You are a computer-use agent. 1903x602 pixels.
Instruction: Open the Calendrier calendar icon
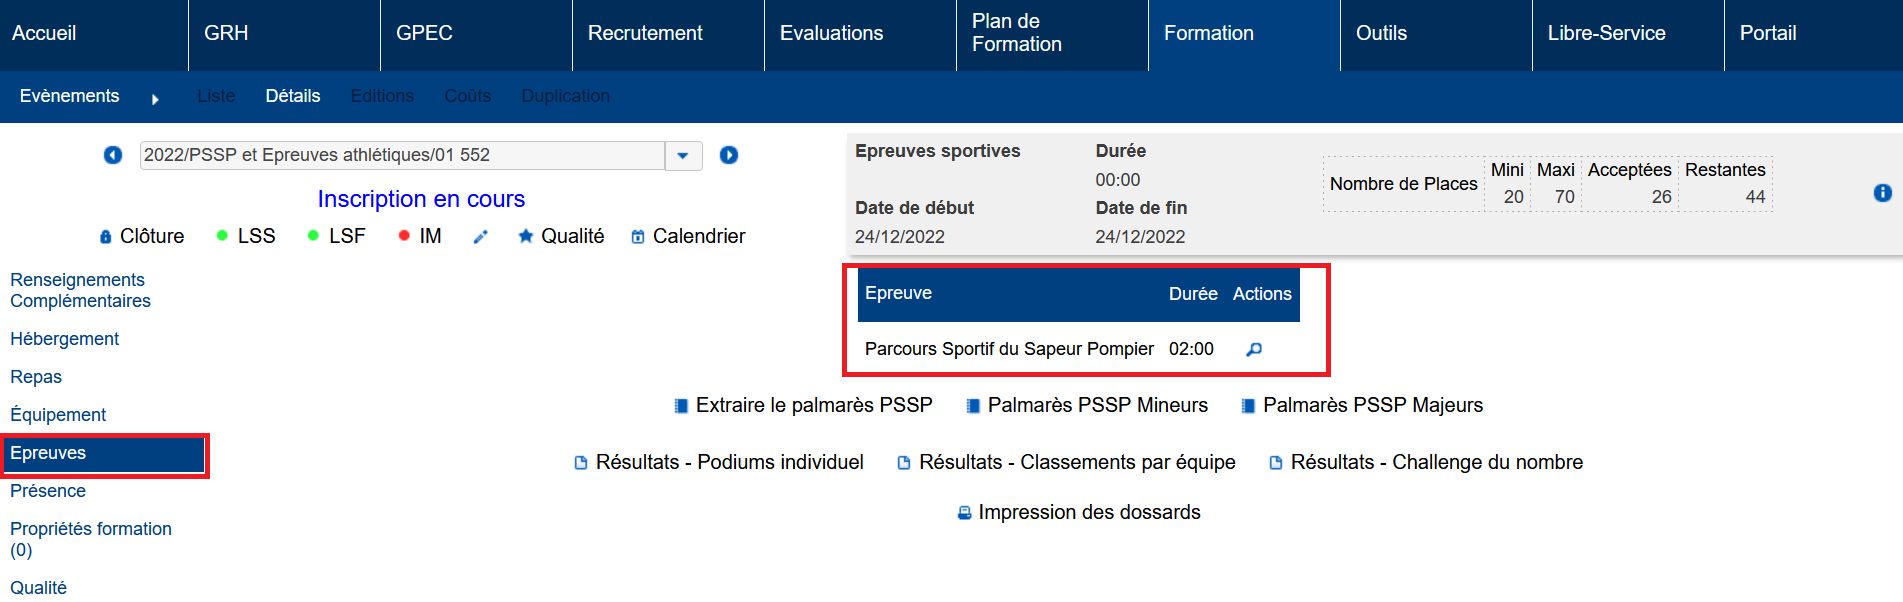pos(638,237)
